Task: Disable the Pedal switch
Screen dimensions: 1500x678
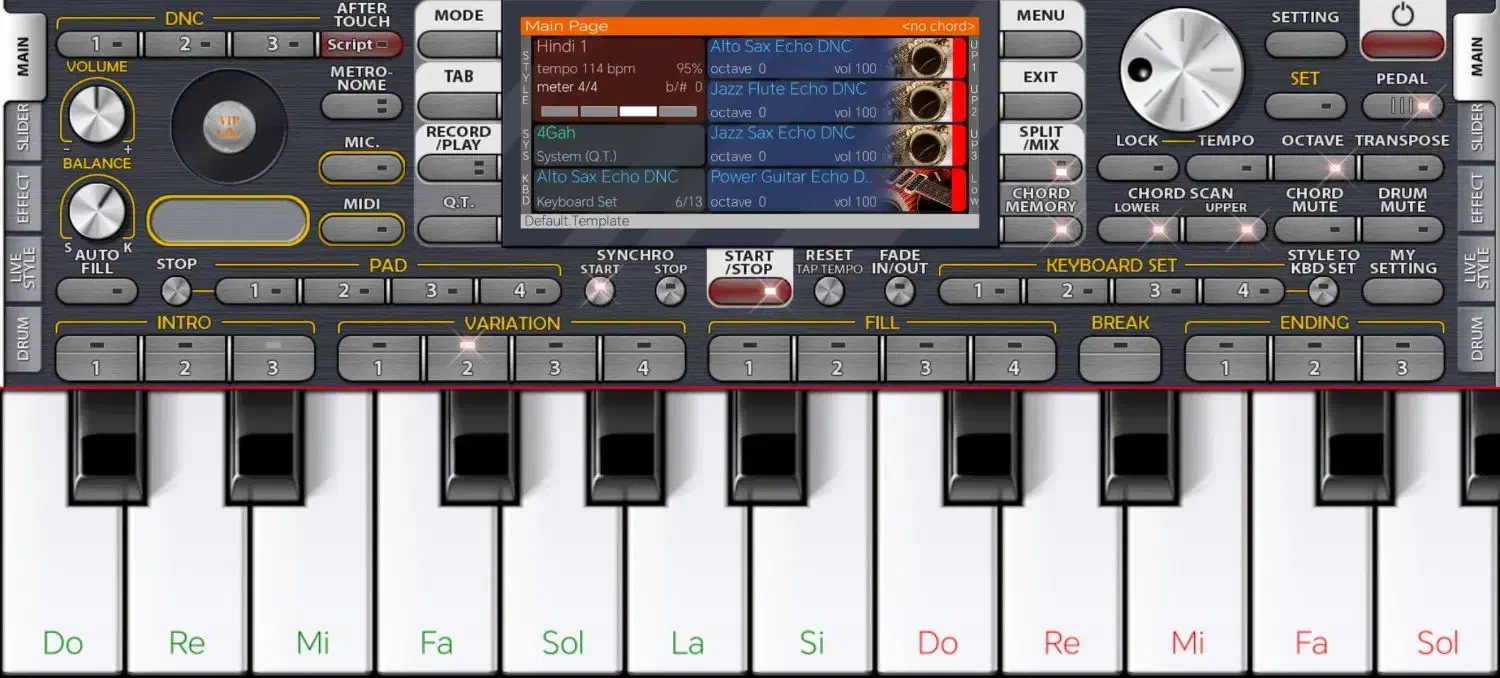Action: pyautogui.click(x=1402, y=106)
